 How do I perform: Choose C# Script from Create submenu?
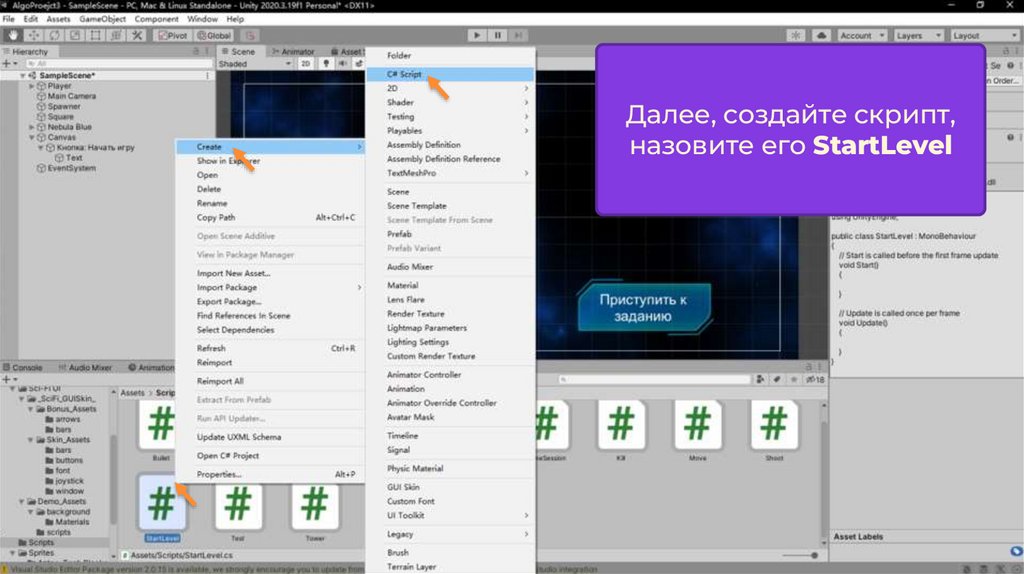451,74
